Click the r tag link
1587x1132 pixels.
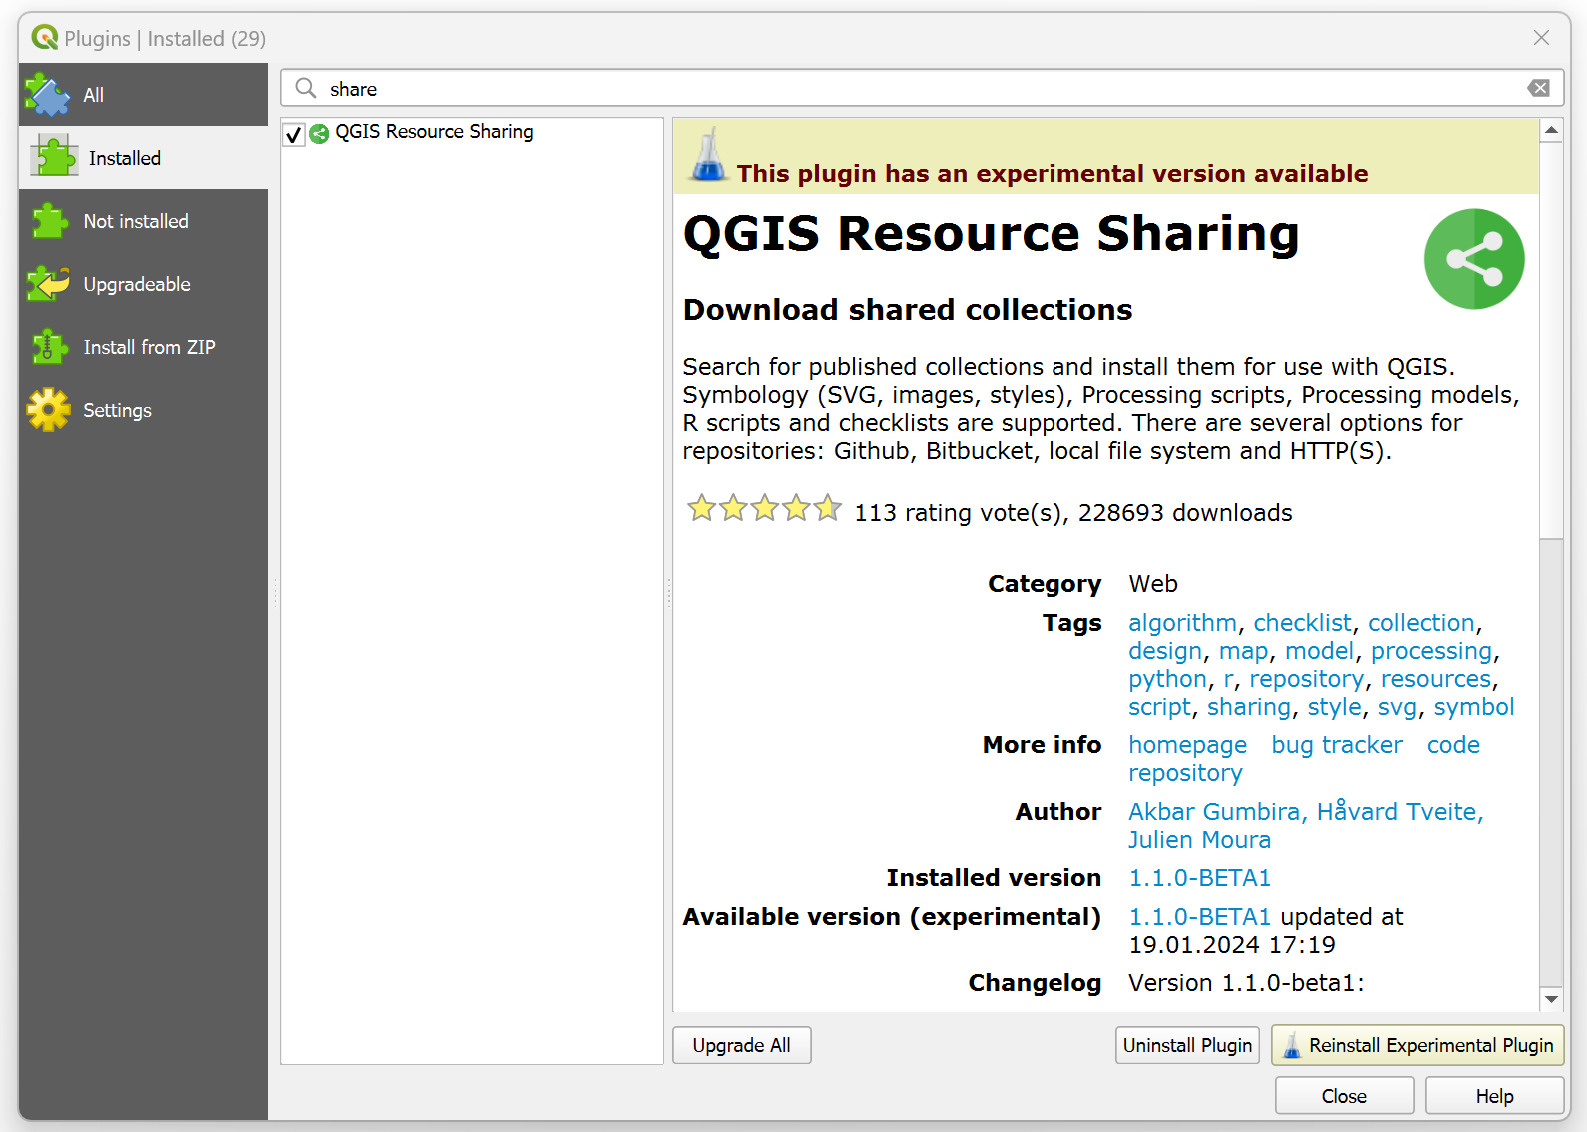pyautogui.click(x=1228, y=679)
